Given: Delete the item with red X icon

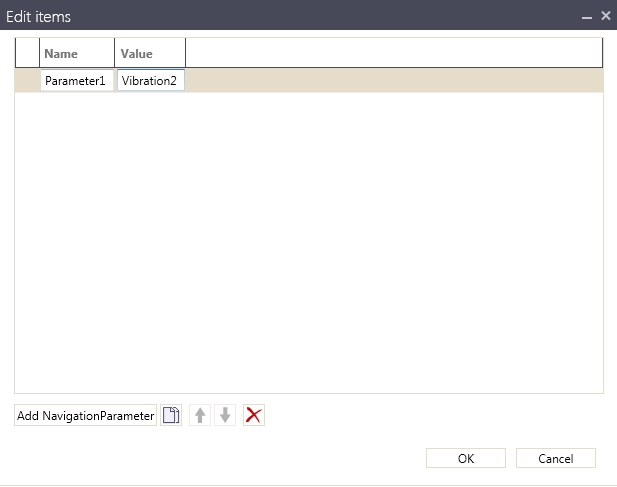Looking at the screenshot, I should 254,416.
